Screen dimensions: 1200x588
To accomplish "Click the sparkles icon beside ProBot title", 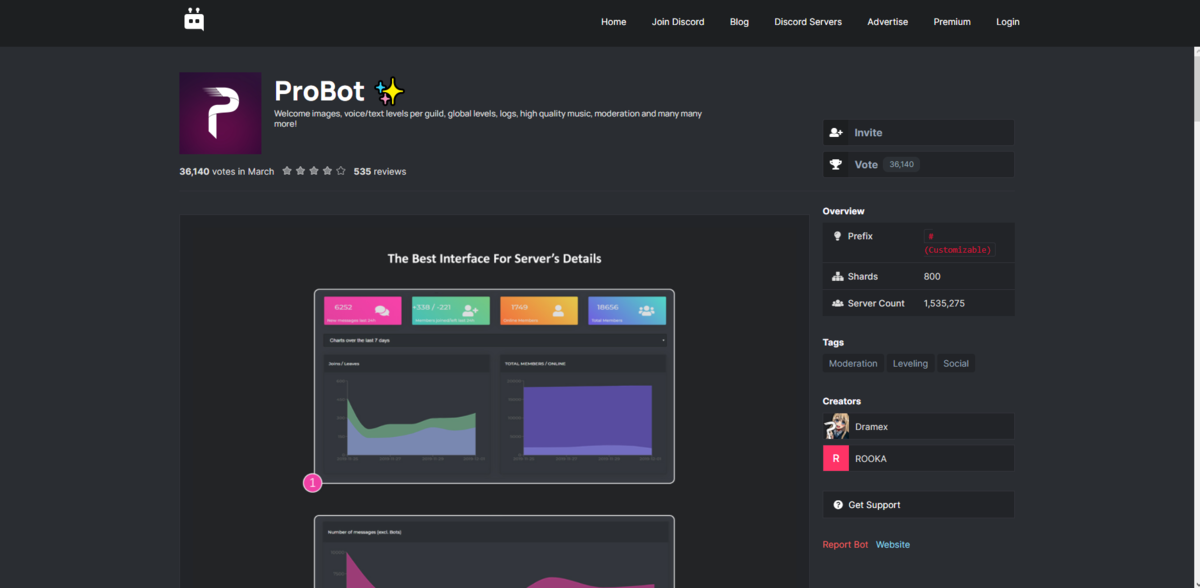I will (x=389, y=92).
